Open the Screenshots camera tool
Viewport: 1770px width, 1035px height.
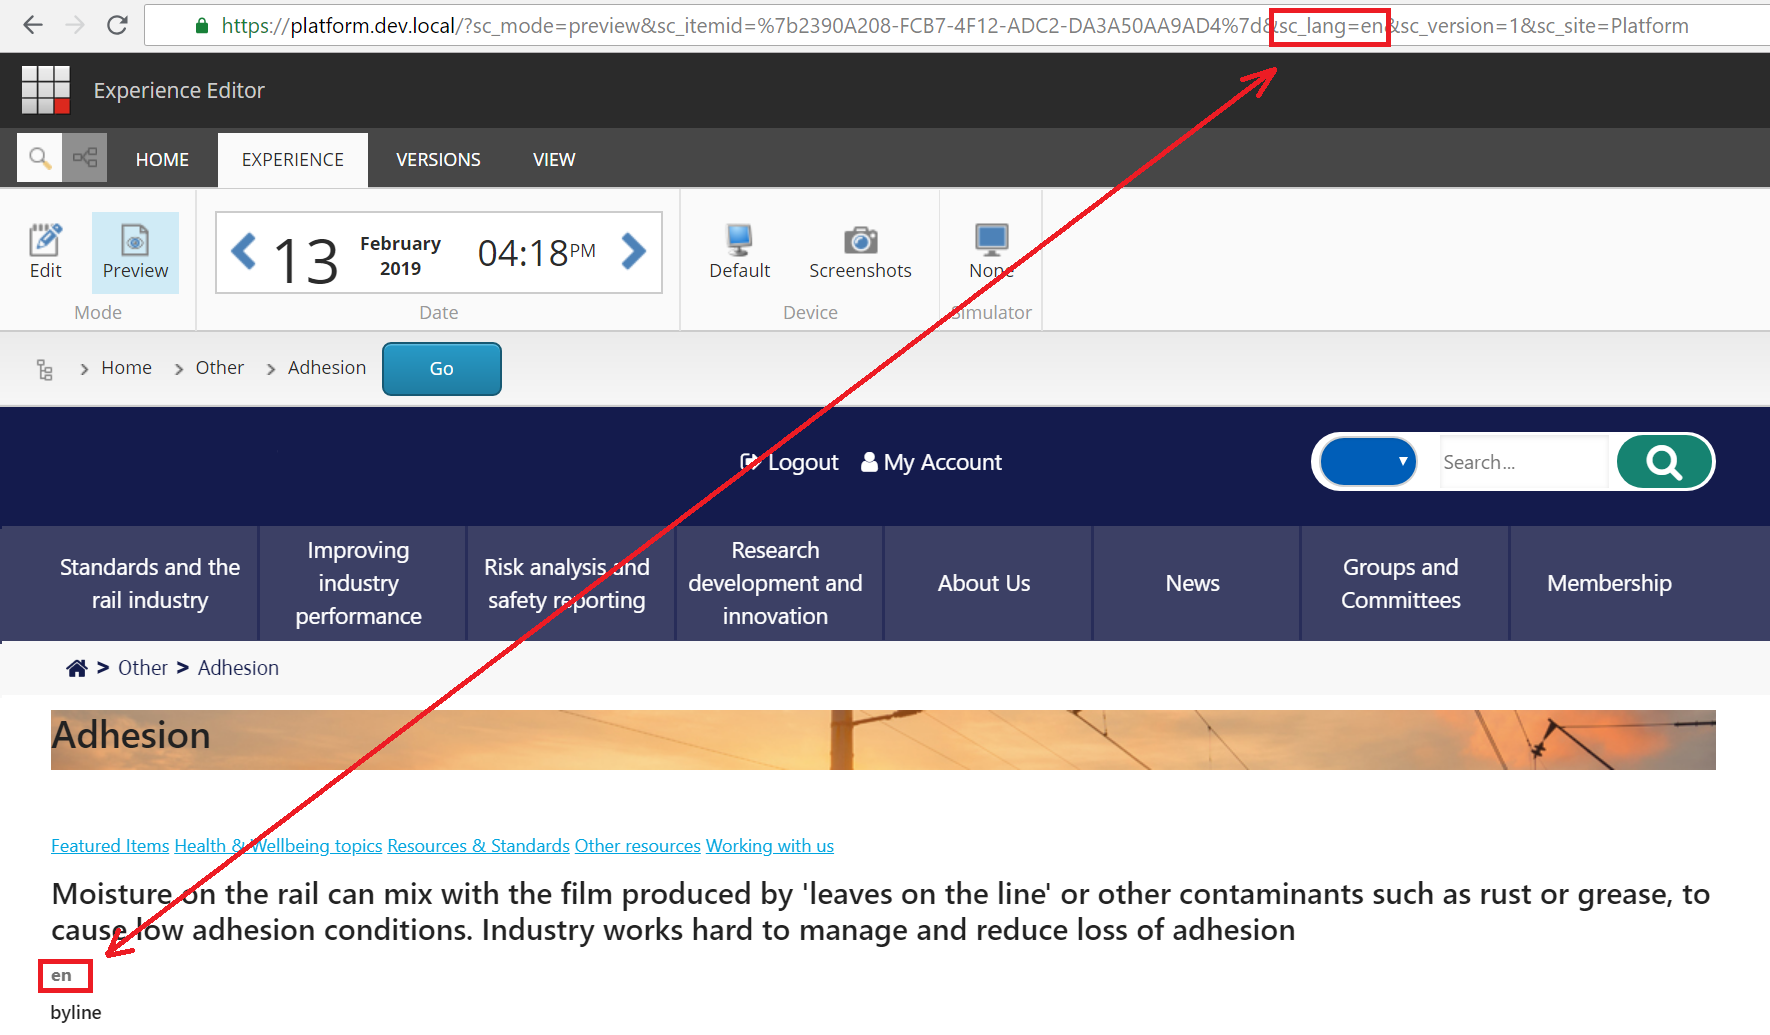point(860,252)
